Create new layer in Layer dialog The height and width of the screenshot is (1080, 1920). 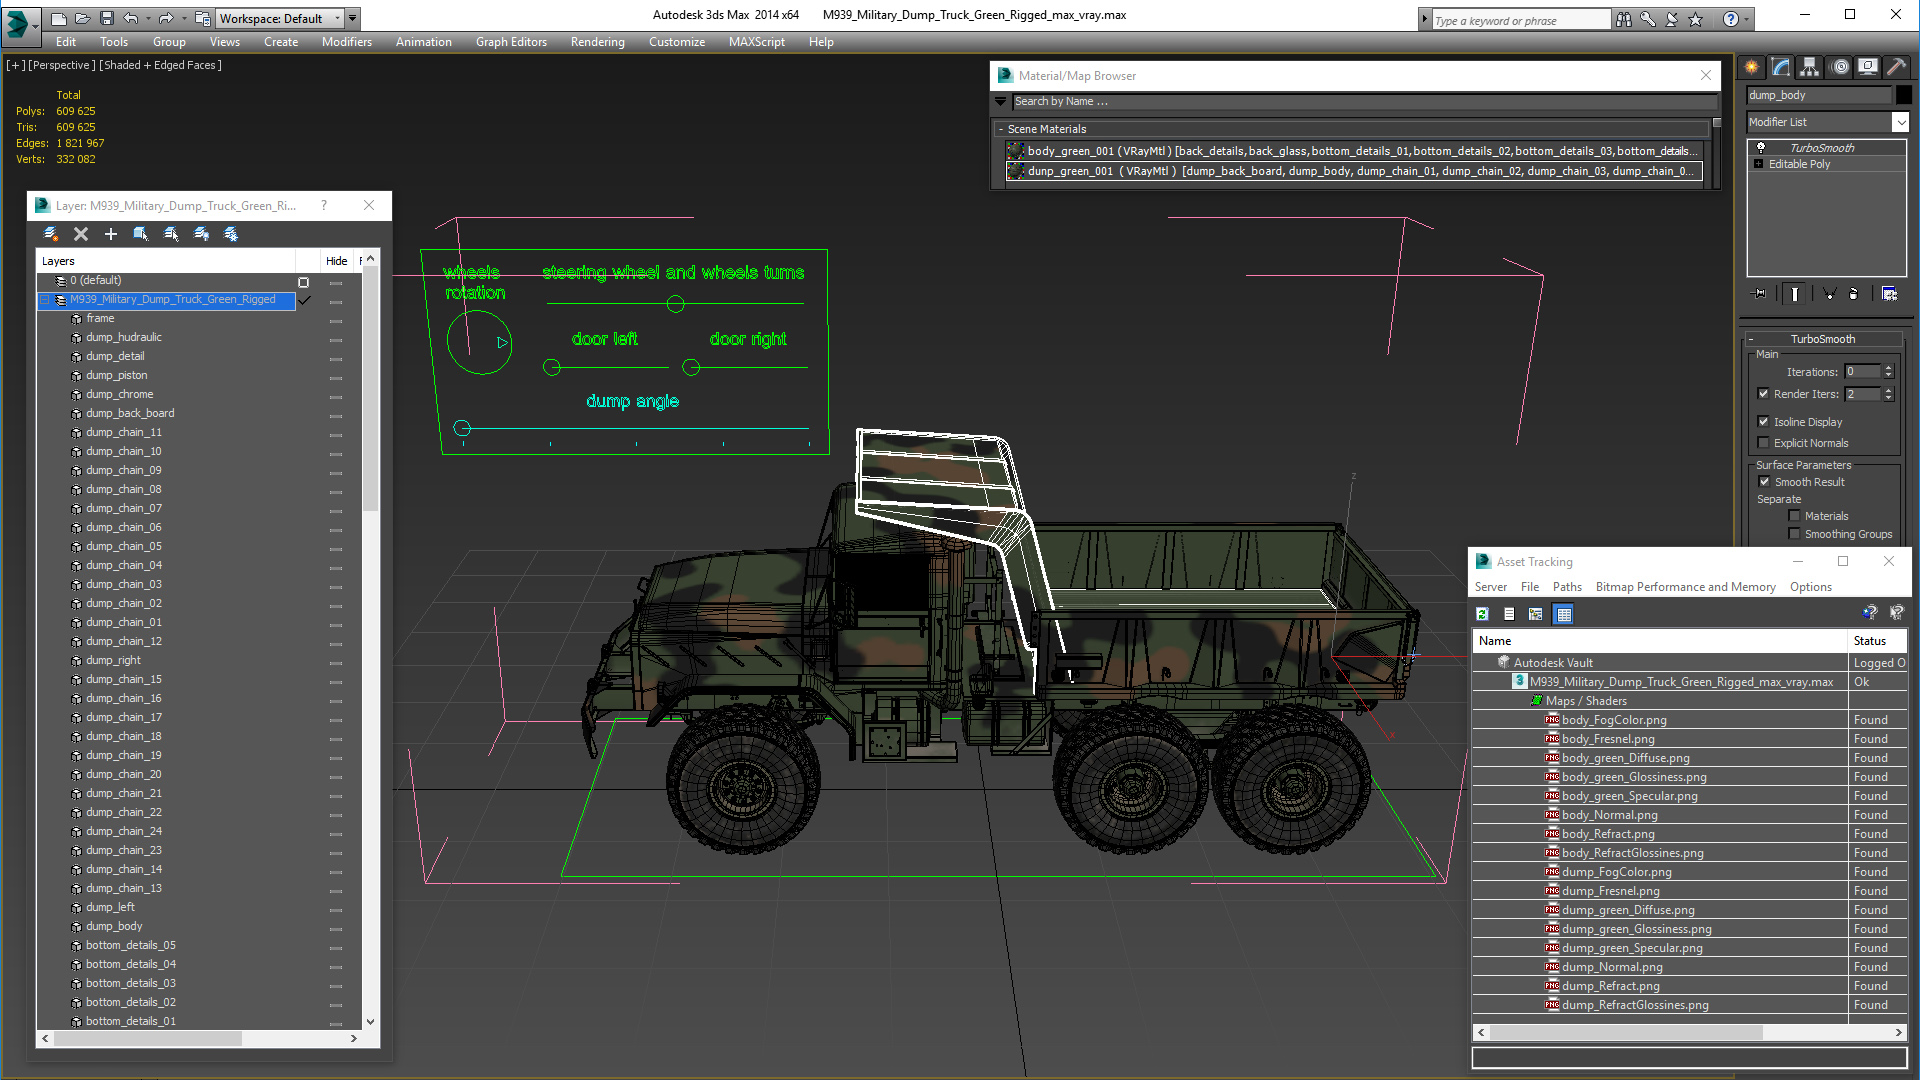[51, 234]
